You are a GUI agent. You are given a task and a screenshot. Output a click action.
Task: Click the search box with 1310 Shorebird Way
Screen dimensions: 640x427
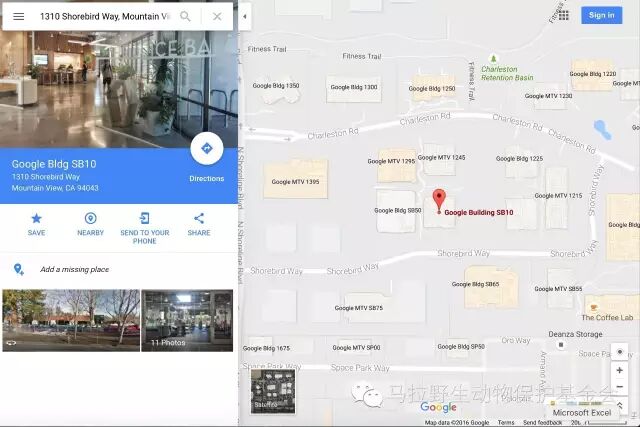(x=104, y=16)
